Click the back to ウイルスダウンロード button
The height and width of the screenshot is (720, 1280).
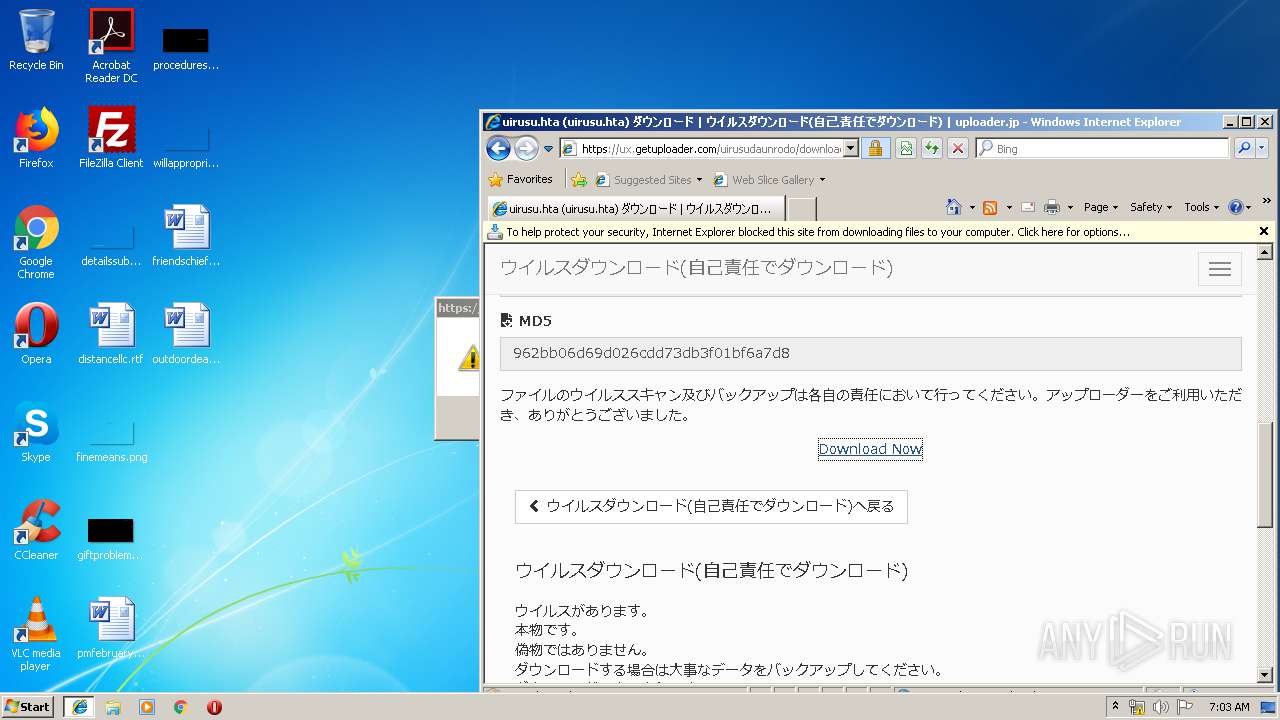(x=711, y=506)
